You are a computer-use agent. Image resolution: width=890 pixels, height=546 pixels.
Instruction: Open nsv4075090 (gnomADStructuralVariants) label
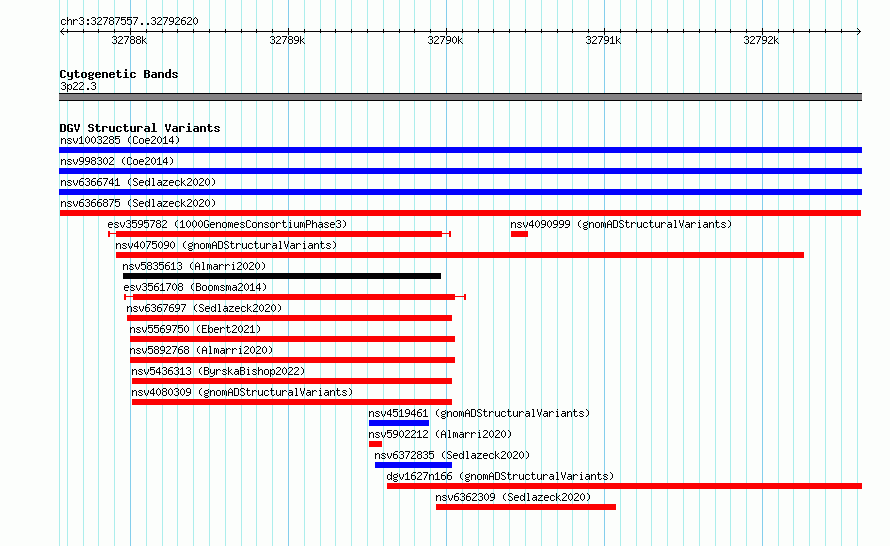click(x=226, y=245)
